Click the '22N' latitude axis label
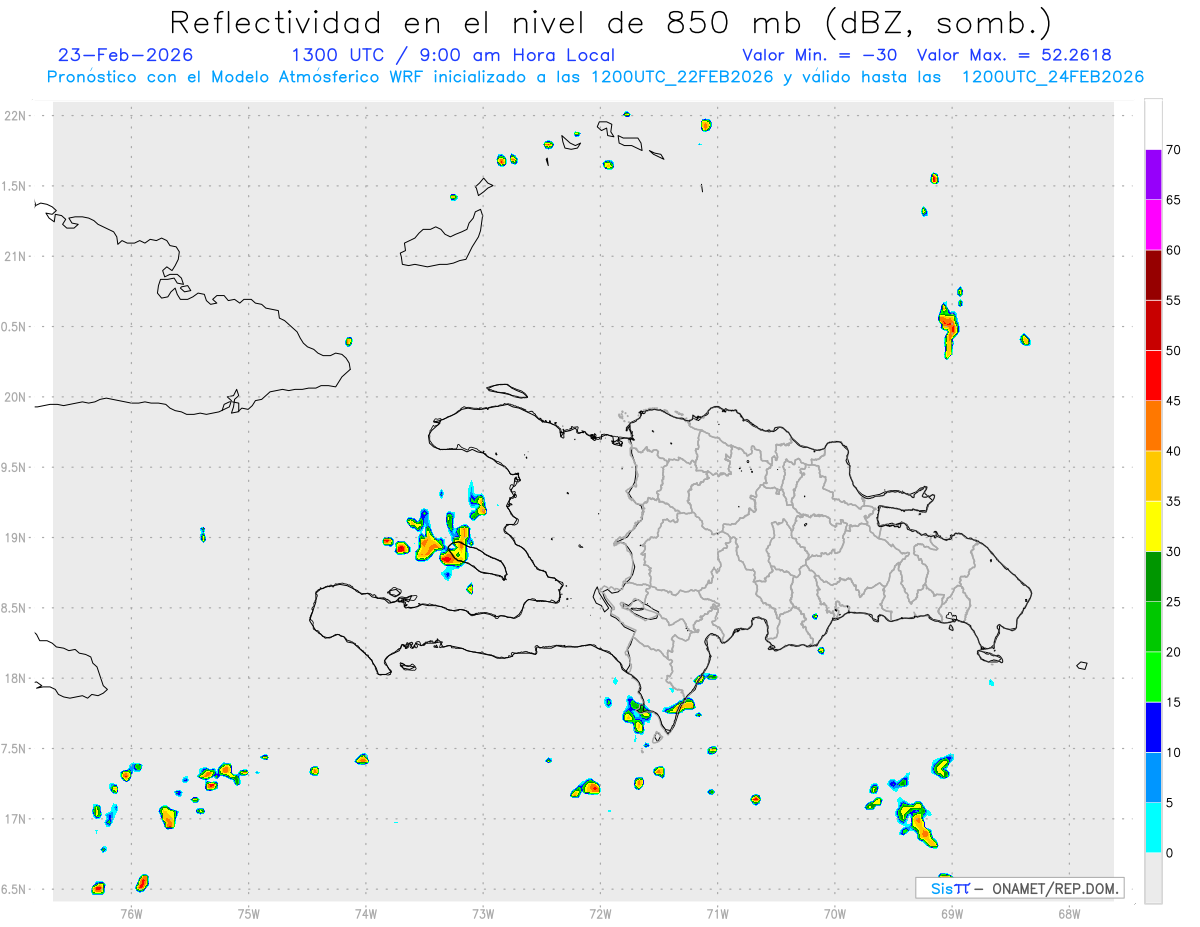Viewport: 1200px width, 927px height. (x=17, y=116)
